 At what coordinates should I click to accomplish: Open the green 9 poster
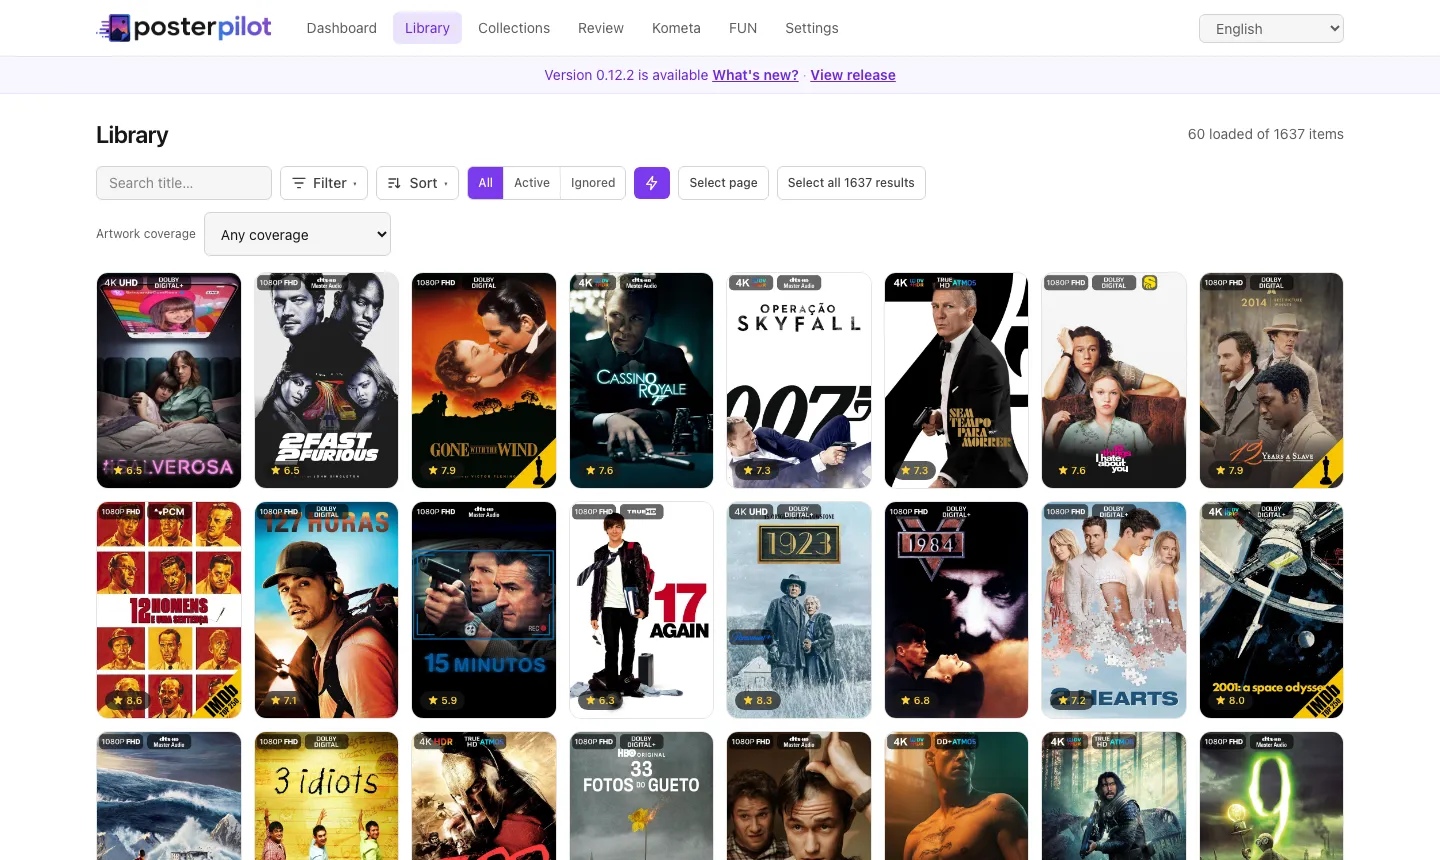coord(1272,796)
